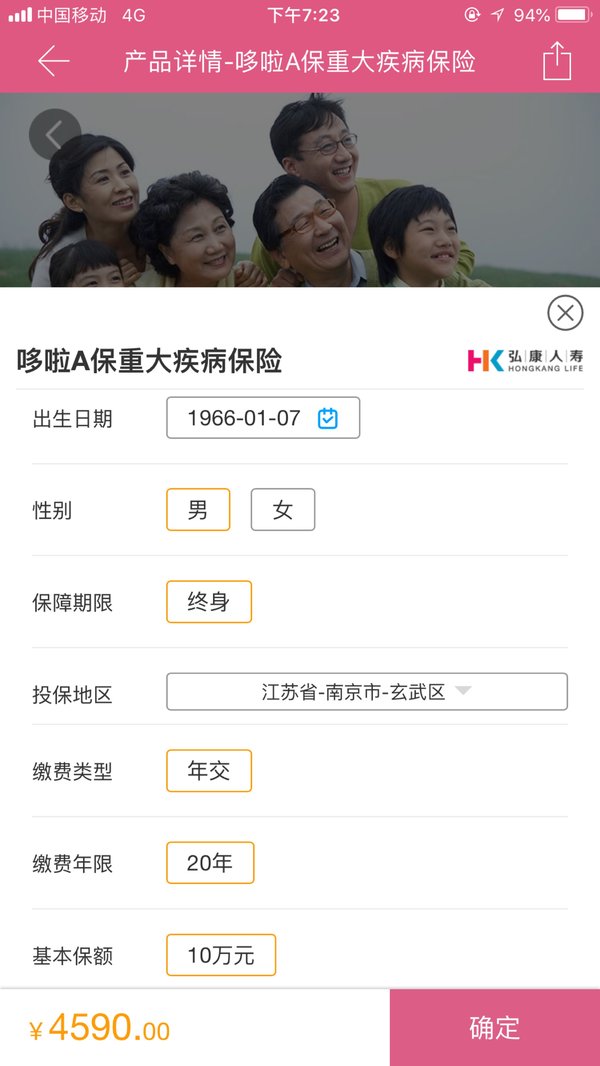Tap the Hongkang Life logo
The image size is (600, 1066).
(x=525, y=360)
